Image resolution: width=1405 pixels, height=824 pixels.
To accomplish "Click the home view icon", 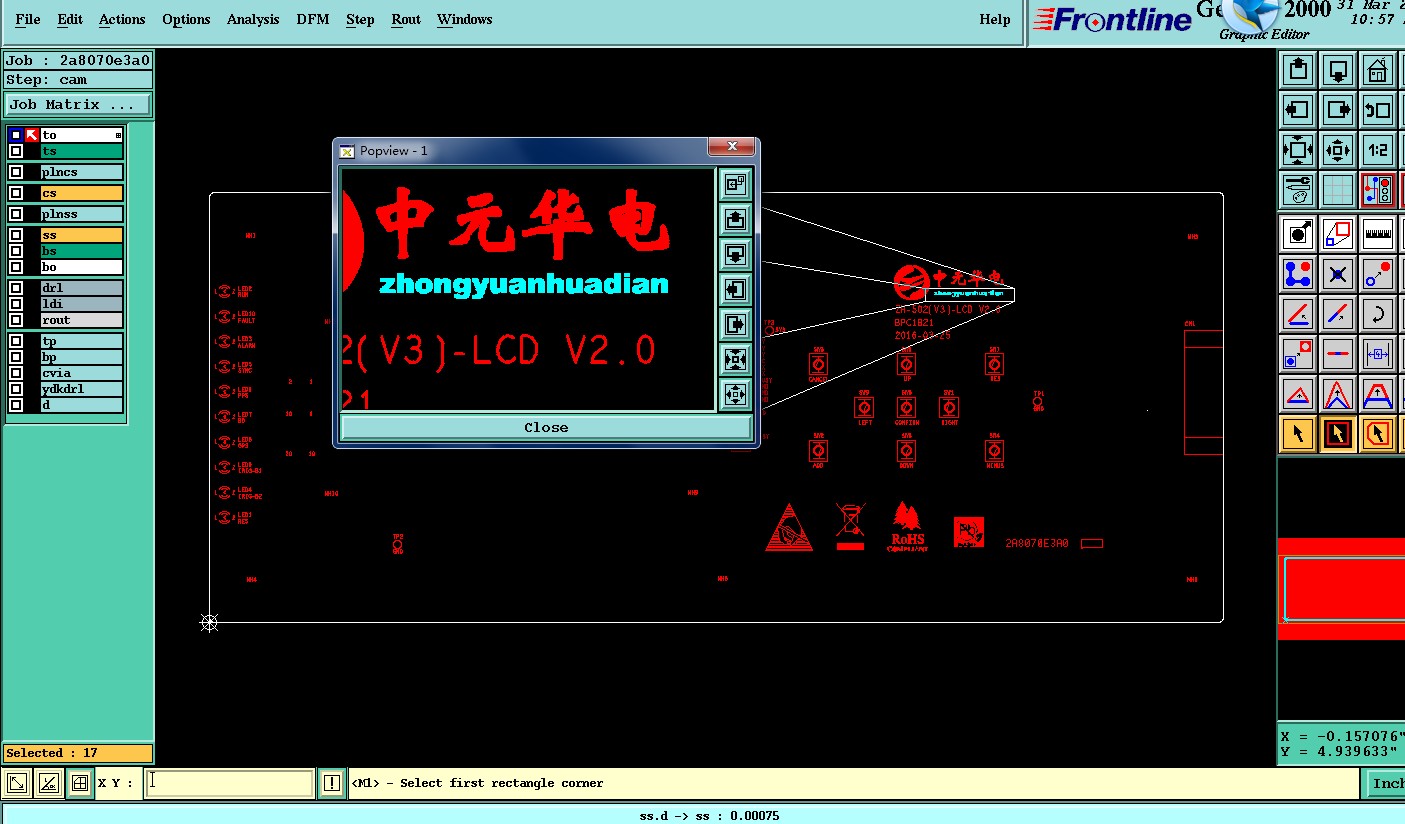I will [x=1378, y=70].
